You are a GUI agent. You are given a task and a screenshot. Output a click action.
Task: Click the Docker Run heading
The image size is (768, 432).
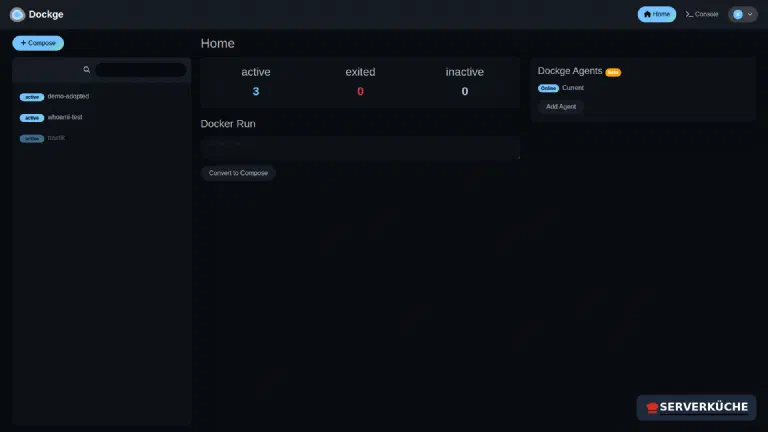[x=228, y=124]
